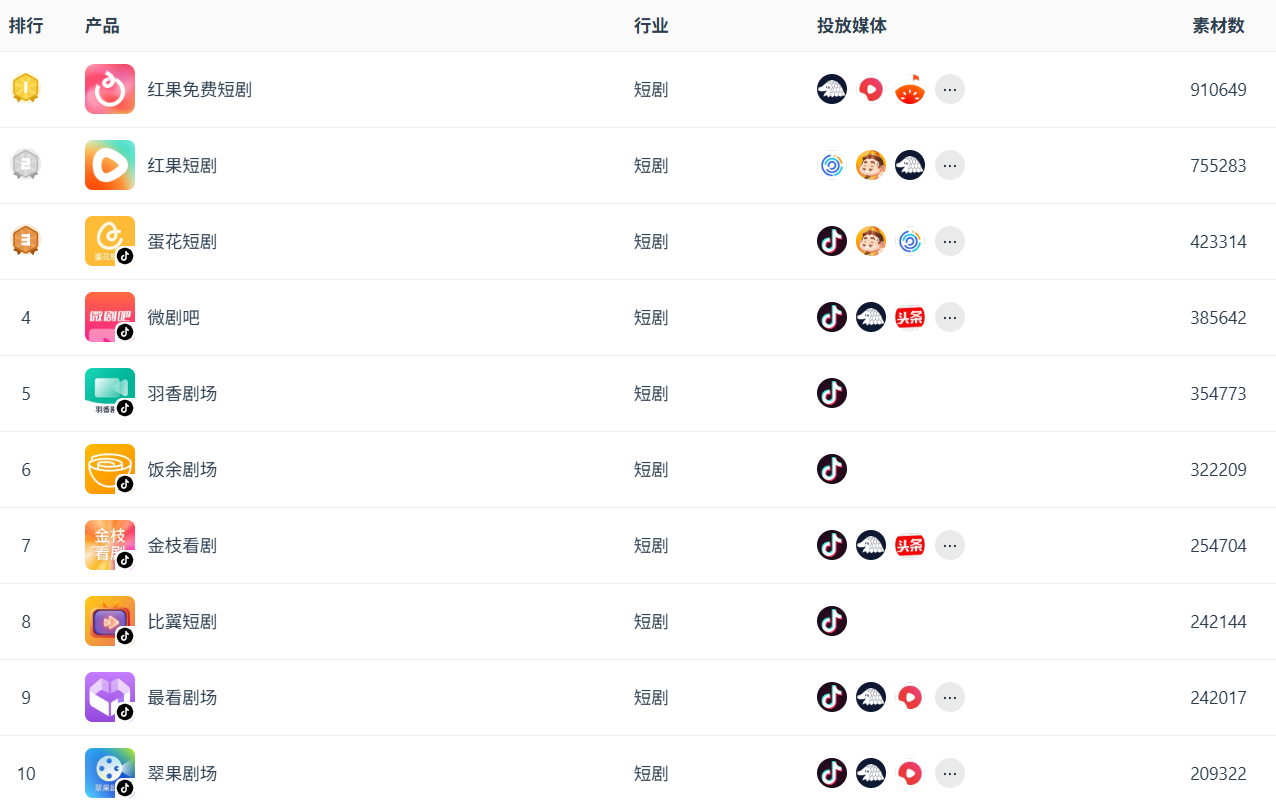Click the 比翼短剧 TV icon
Image resolution: width=1276 pixels, height=810 pixels.
(x=110, y=621)
